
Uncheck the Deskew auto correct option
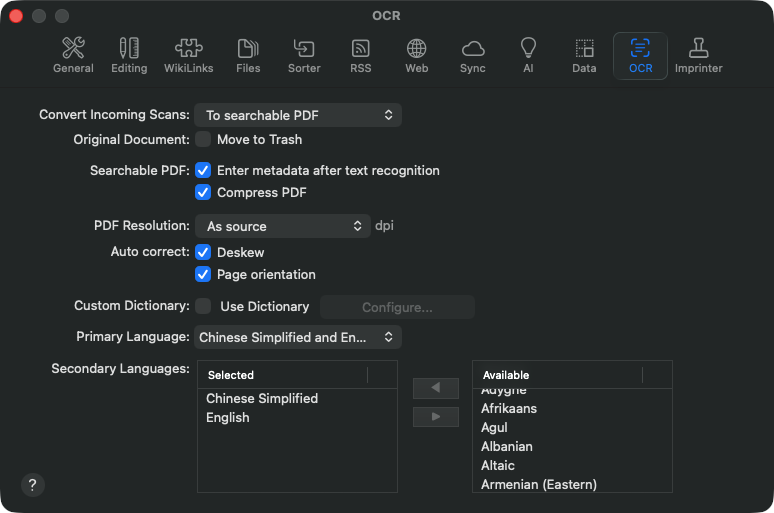tap(203, 252)
